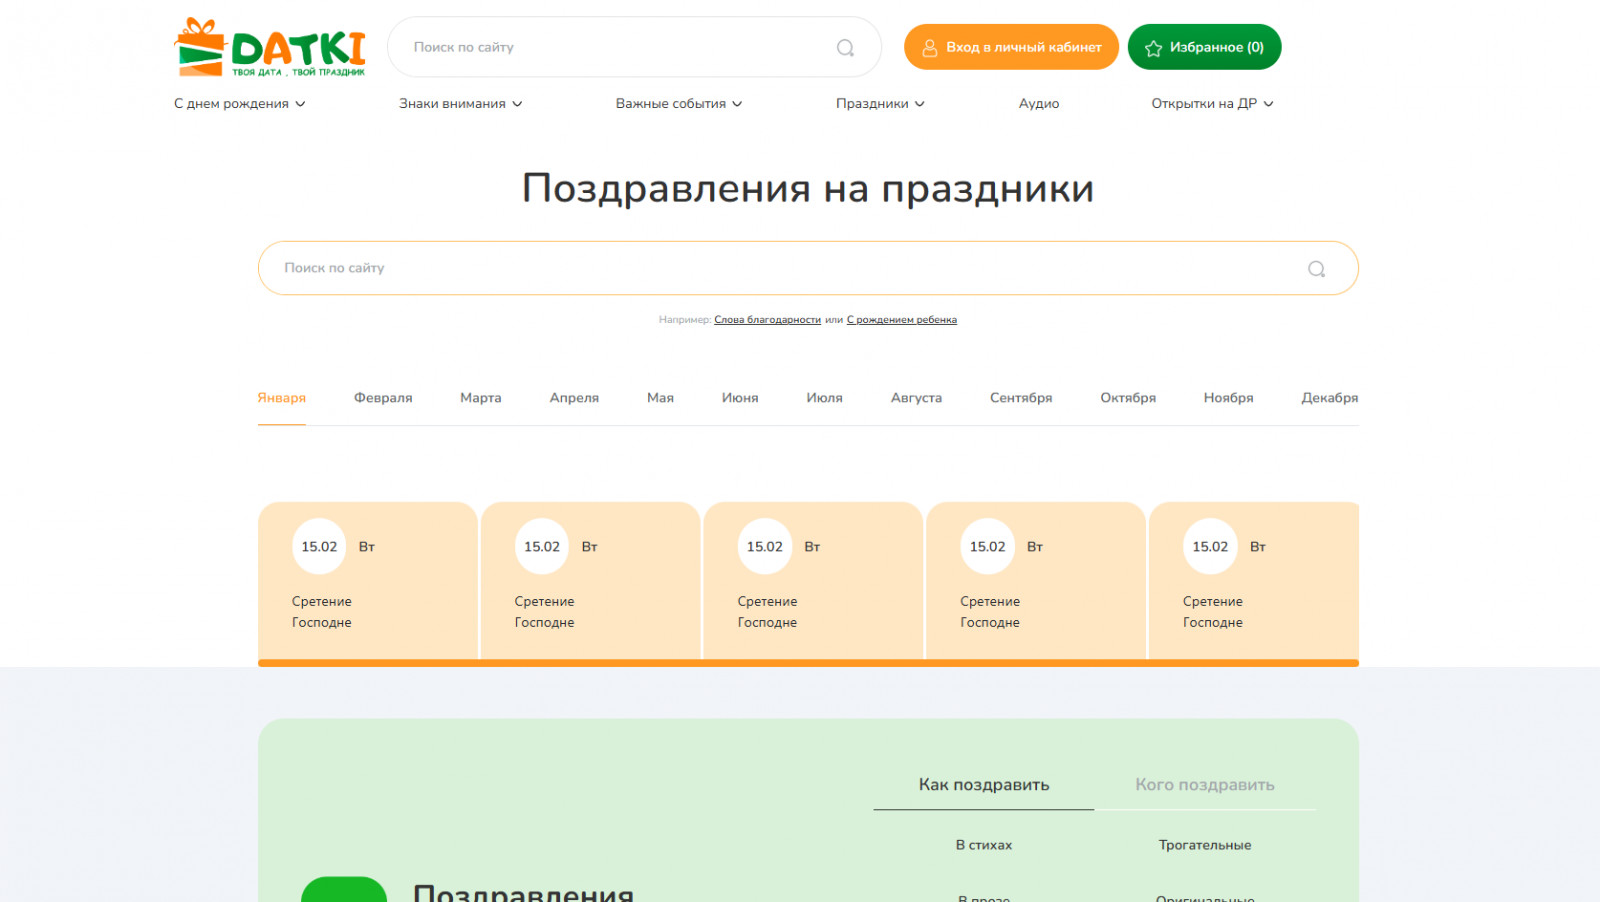
Task: Open the "В стихах" link
Action: (984, 845)
